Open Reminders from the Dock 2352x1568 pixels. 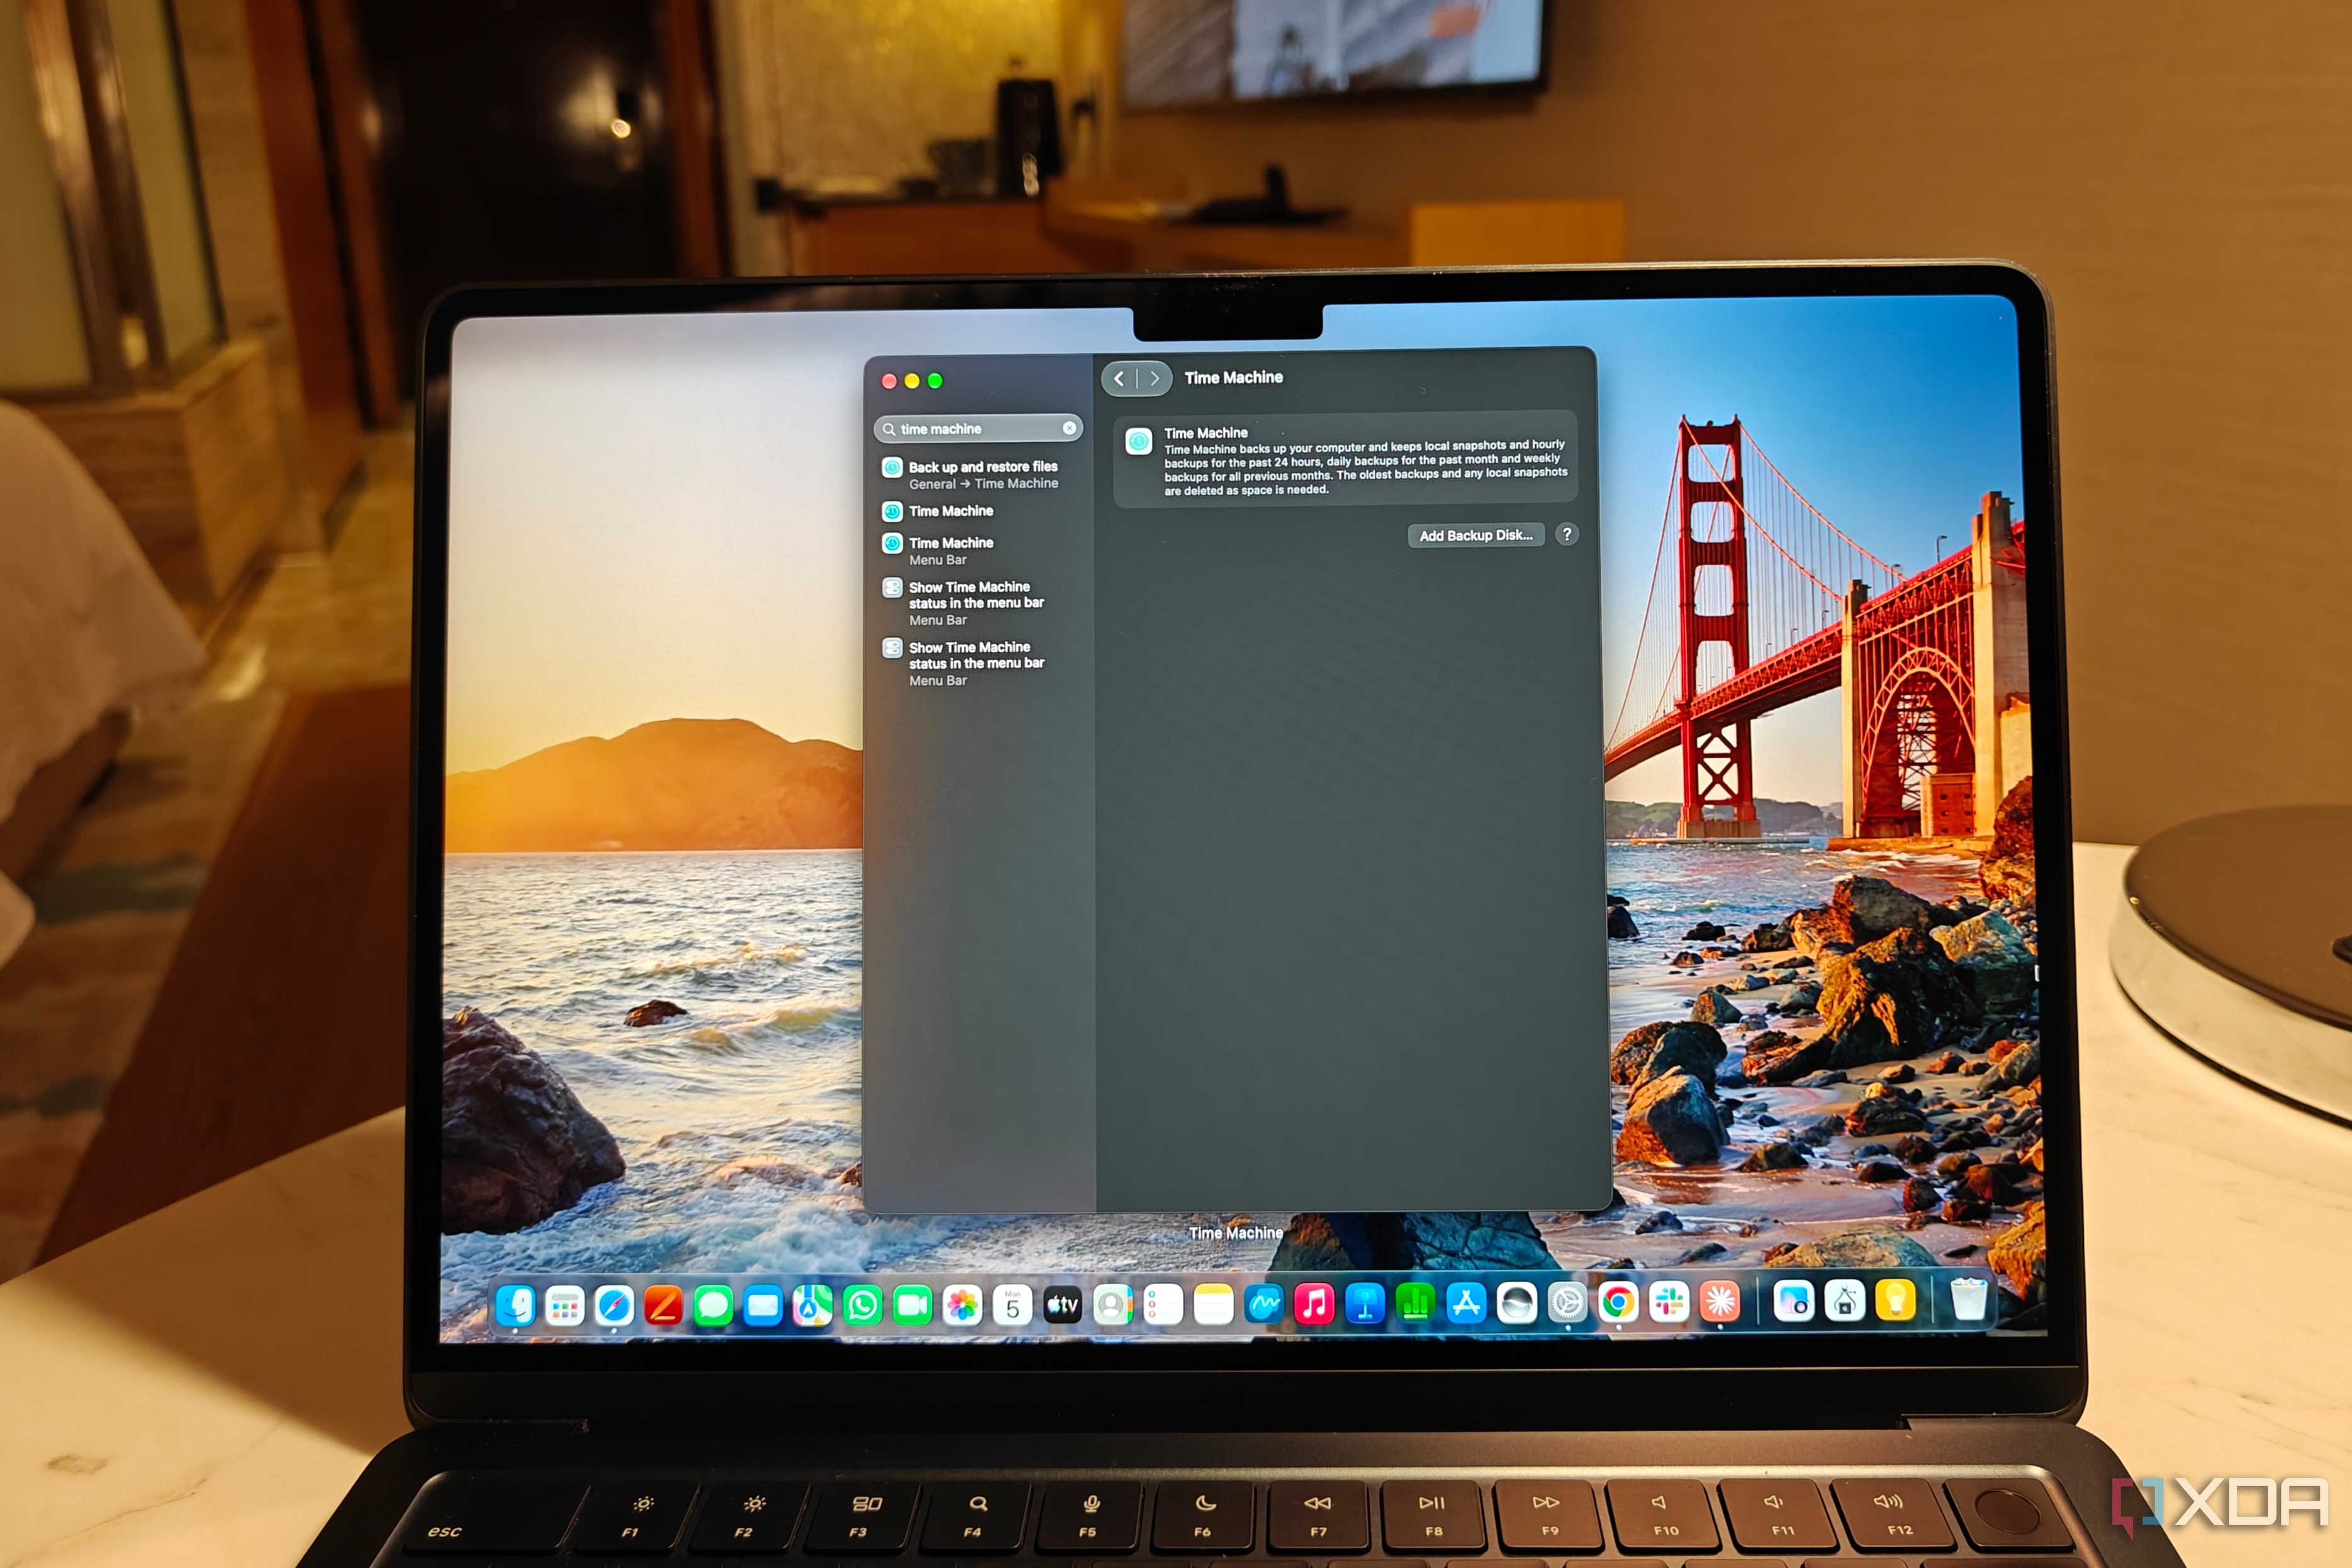[x=1162, y=1305]
